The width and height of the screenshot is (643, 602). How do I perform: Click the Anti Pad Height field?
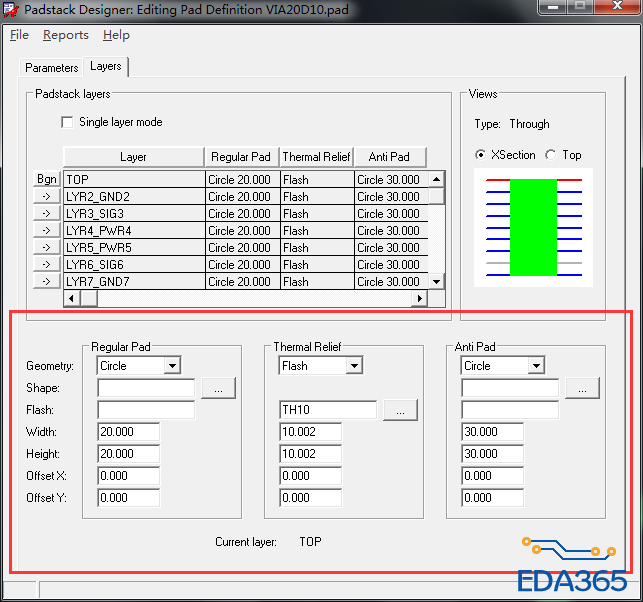tap(493, 454)
